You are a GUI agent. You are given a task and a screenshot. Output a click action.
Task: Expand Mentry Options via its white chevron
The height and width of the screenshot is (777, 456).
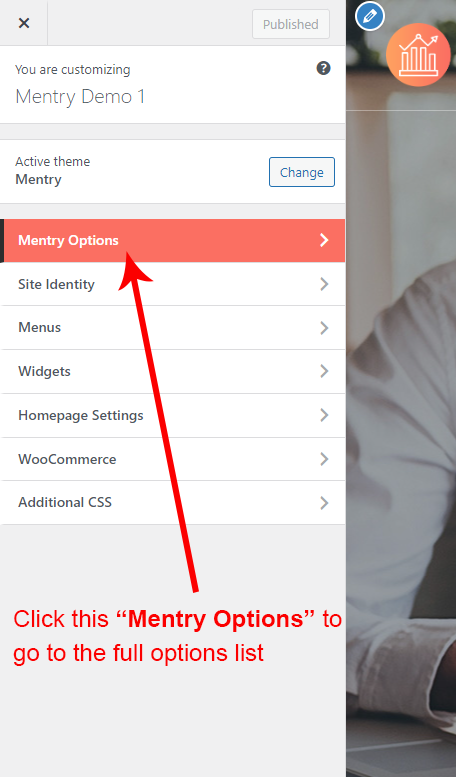click(324, 240)
